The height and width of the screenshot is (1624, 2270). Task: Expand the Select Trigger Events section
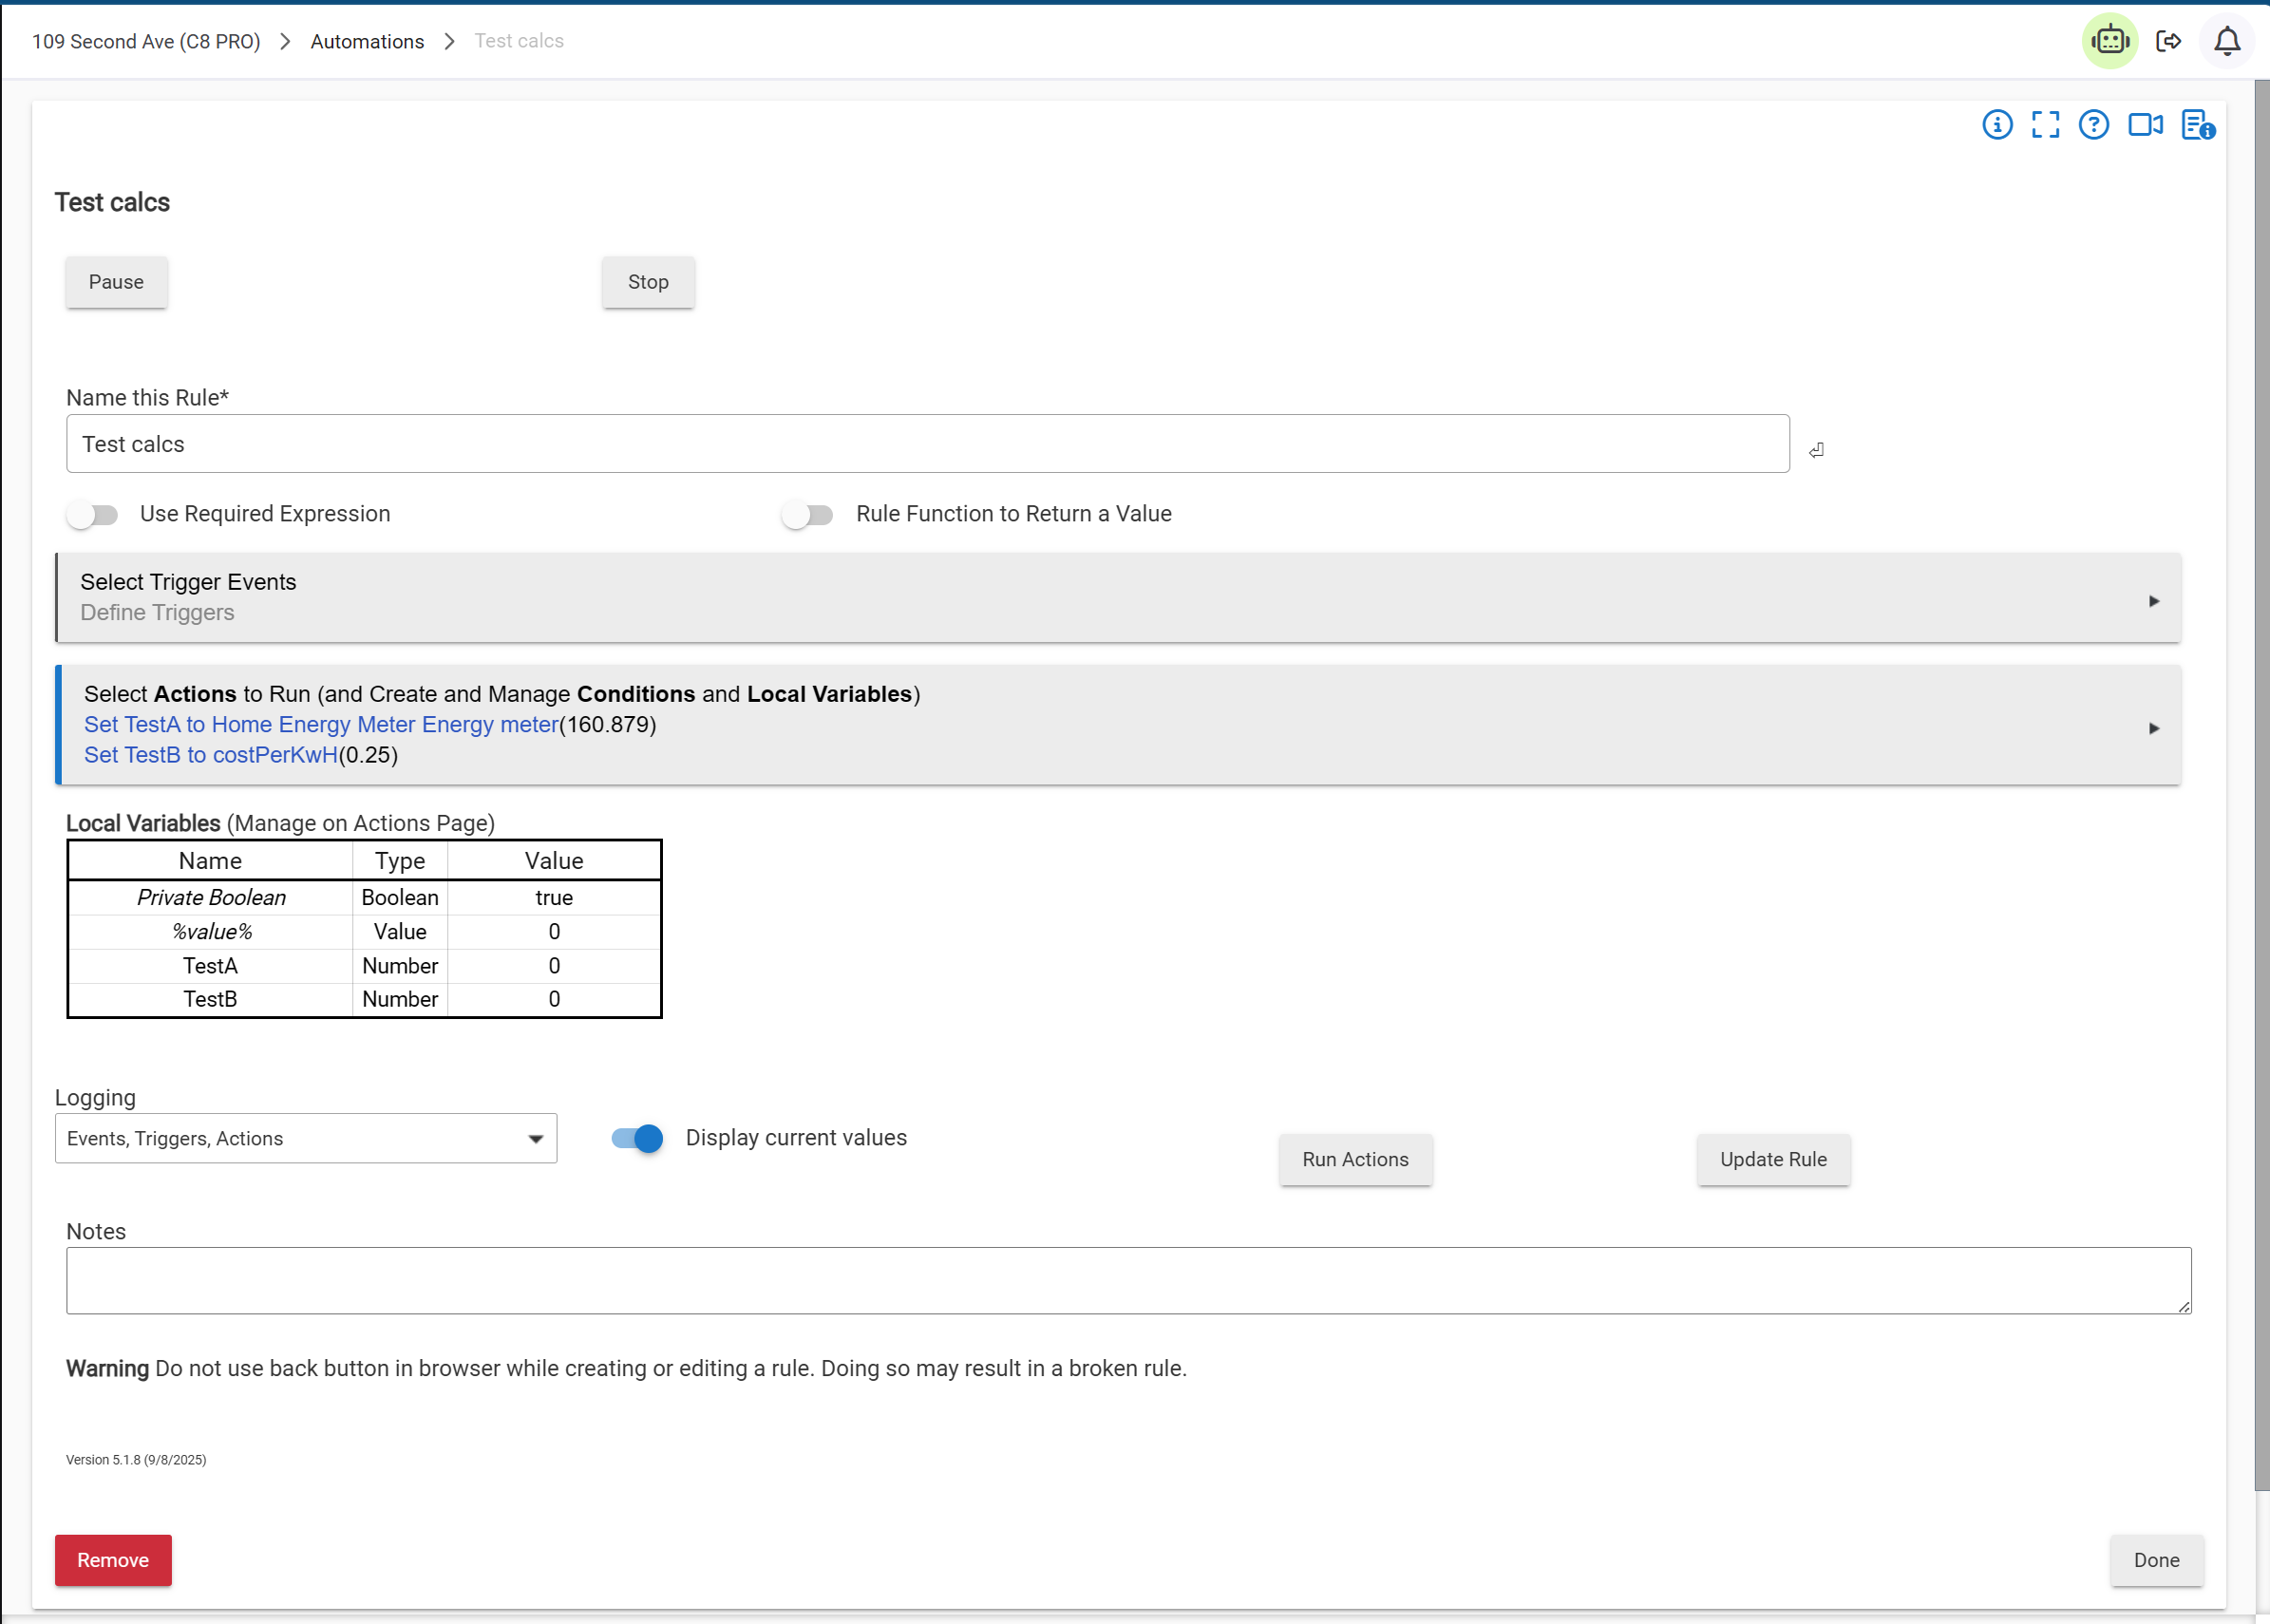coord(1118,597)
